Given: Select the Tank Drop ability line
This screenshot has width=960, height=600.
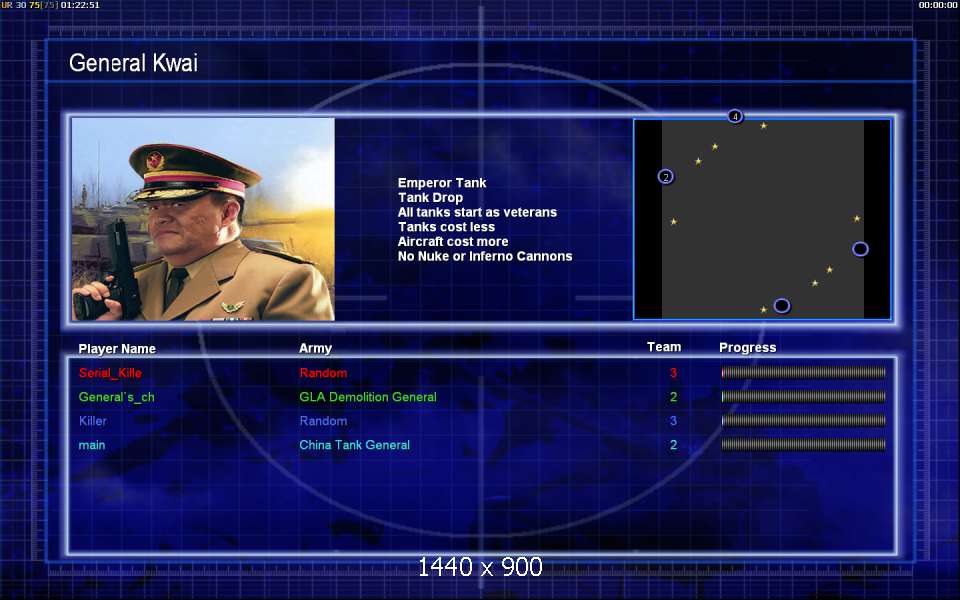Looking at the screenshot, I should (x=430, y=198).
